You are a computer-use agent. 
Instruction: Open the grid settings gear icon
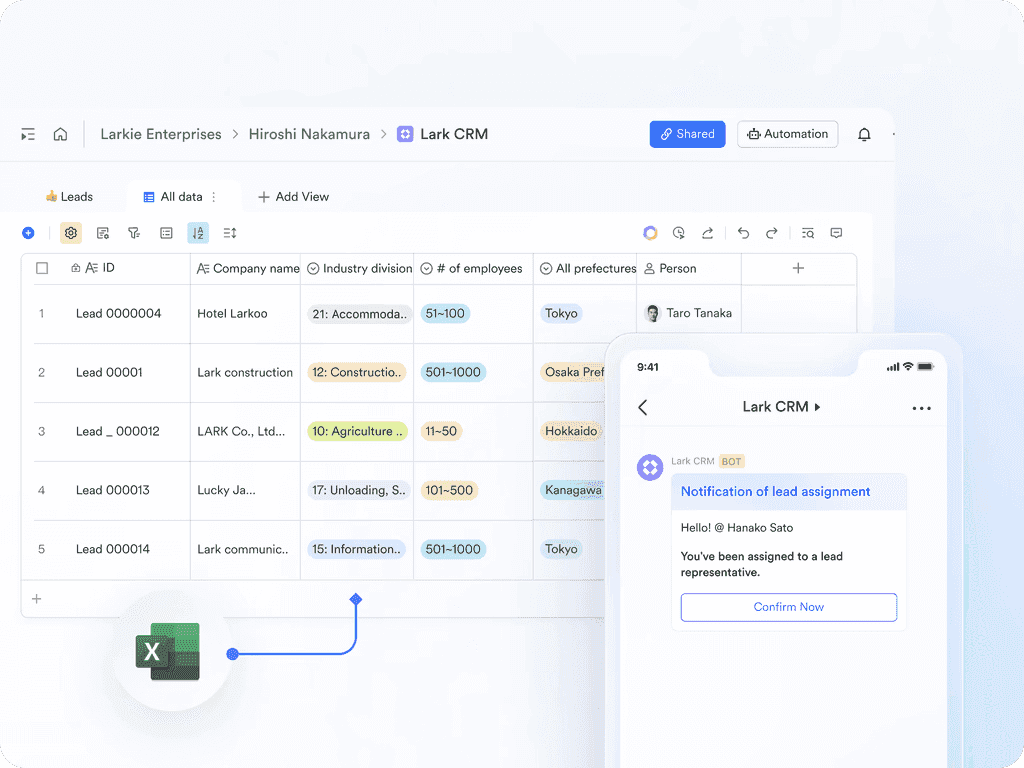(x=70, y=232)
